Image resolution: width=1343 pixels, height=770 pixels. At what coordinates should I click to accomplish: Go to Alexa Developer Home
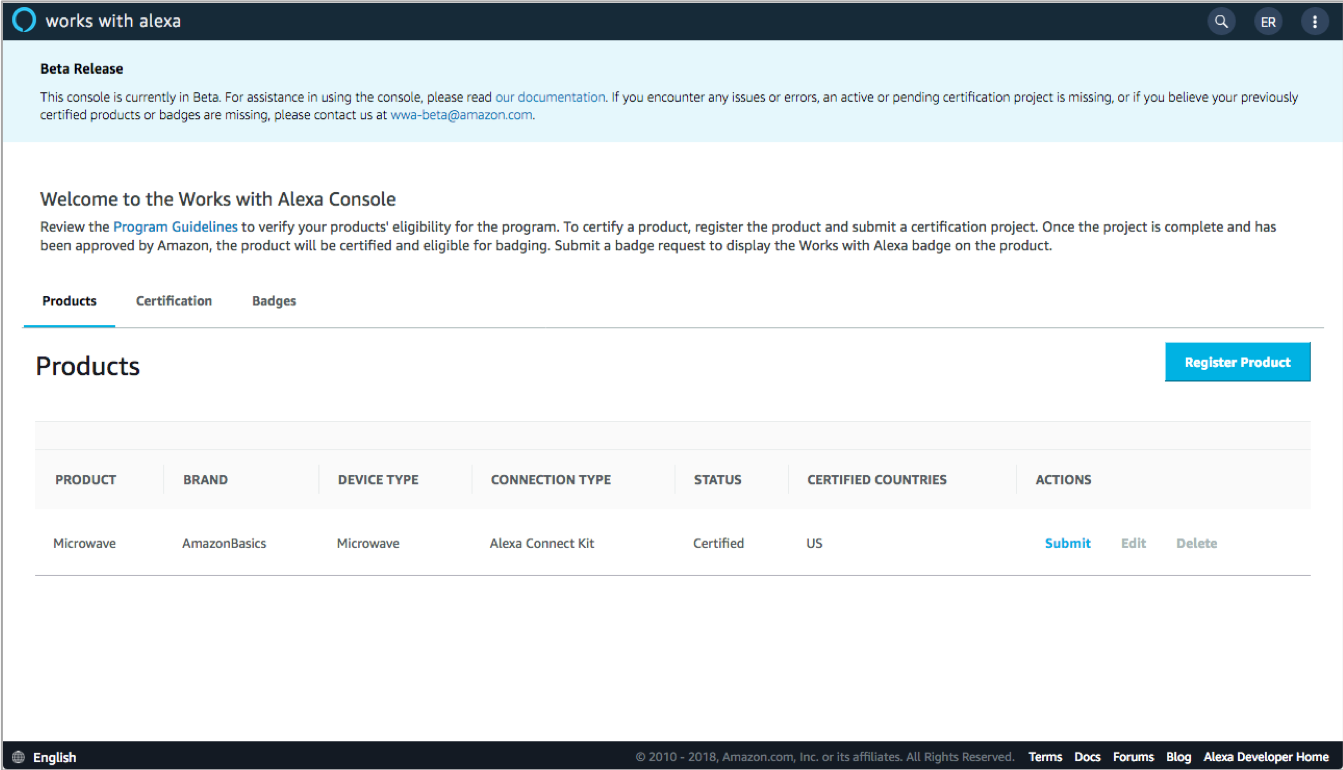point(1266,757)
